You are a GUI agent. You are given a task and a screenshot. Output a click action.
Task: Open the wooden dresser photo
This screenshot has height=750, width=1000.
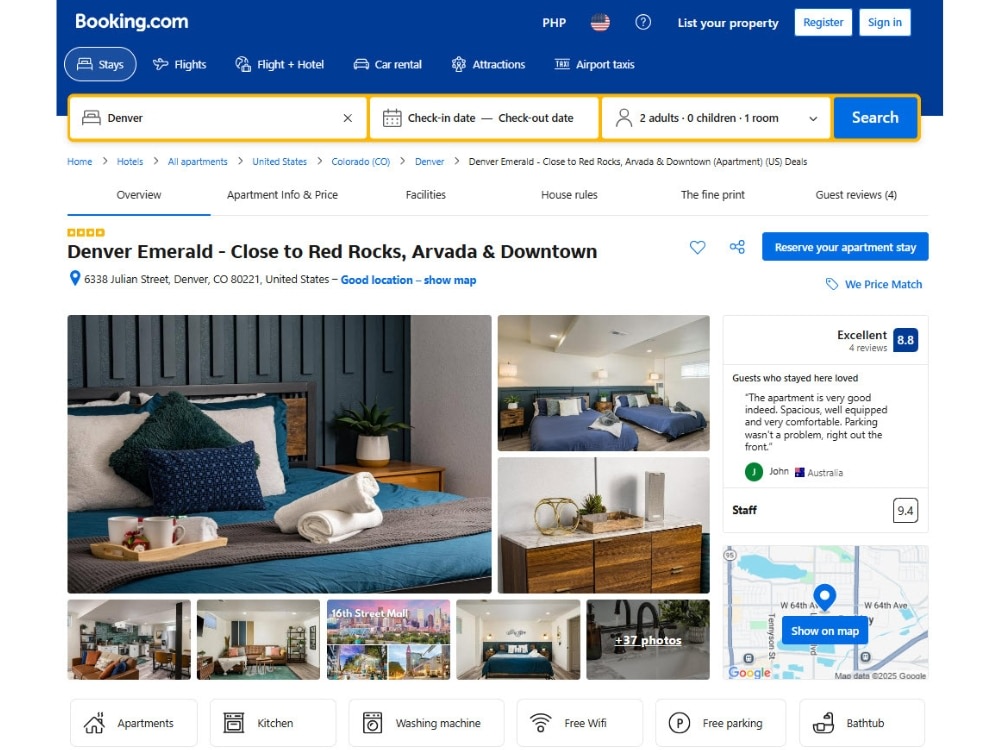(603, 526)
